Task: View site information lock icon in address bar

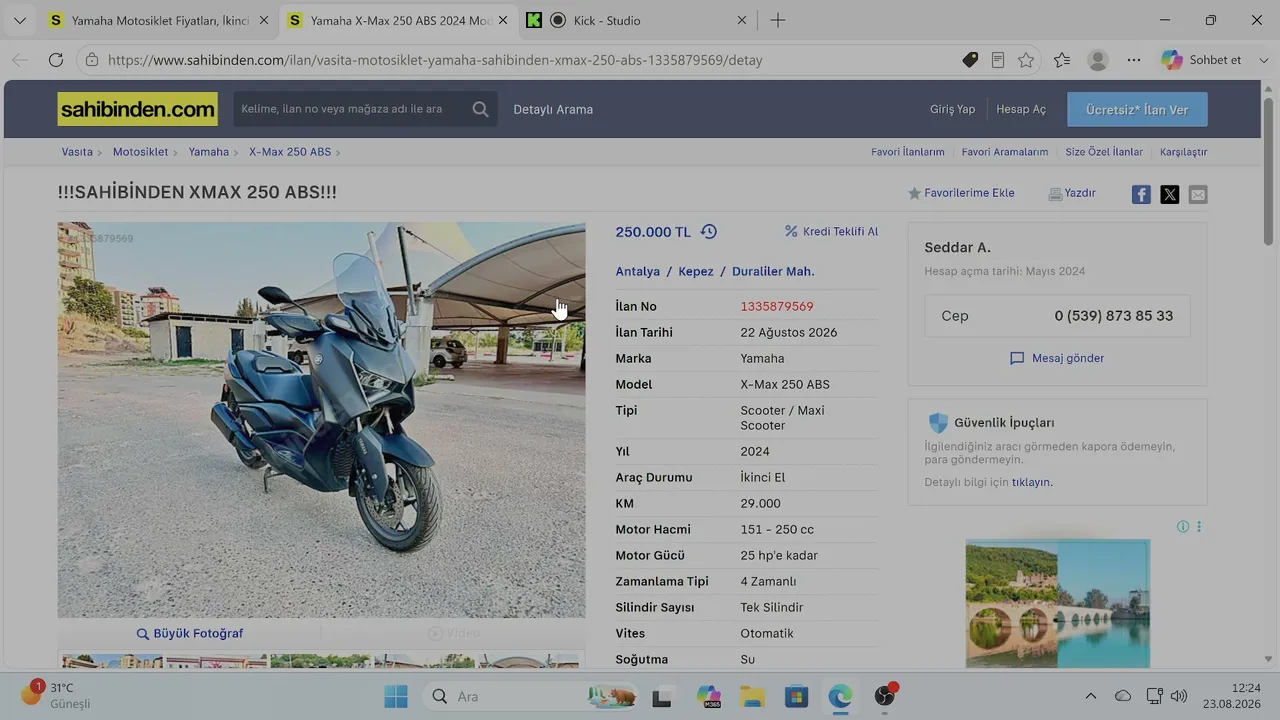Action: (92, 60)
